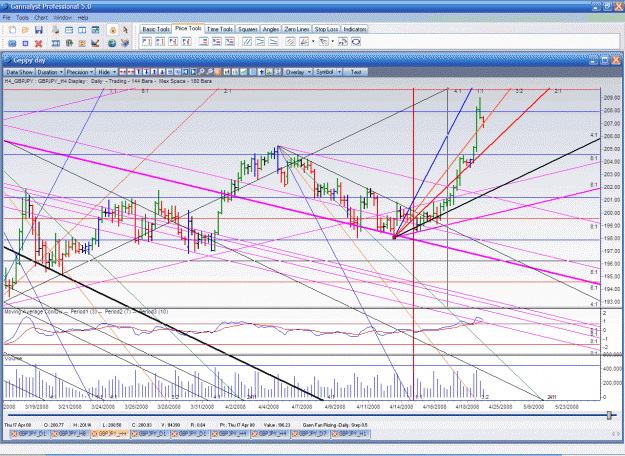The height and width of the screenshot is (456, 625).
Task: Open the Chart menu
Action: click(x=41, y=18)
